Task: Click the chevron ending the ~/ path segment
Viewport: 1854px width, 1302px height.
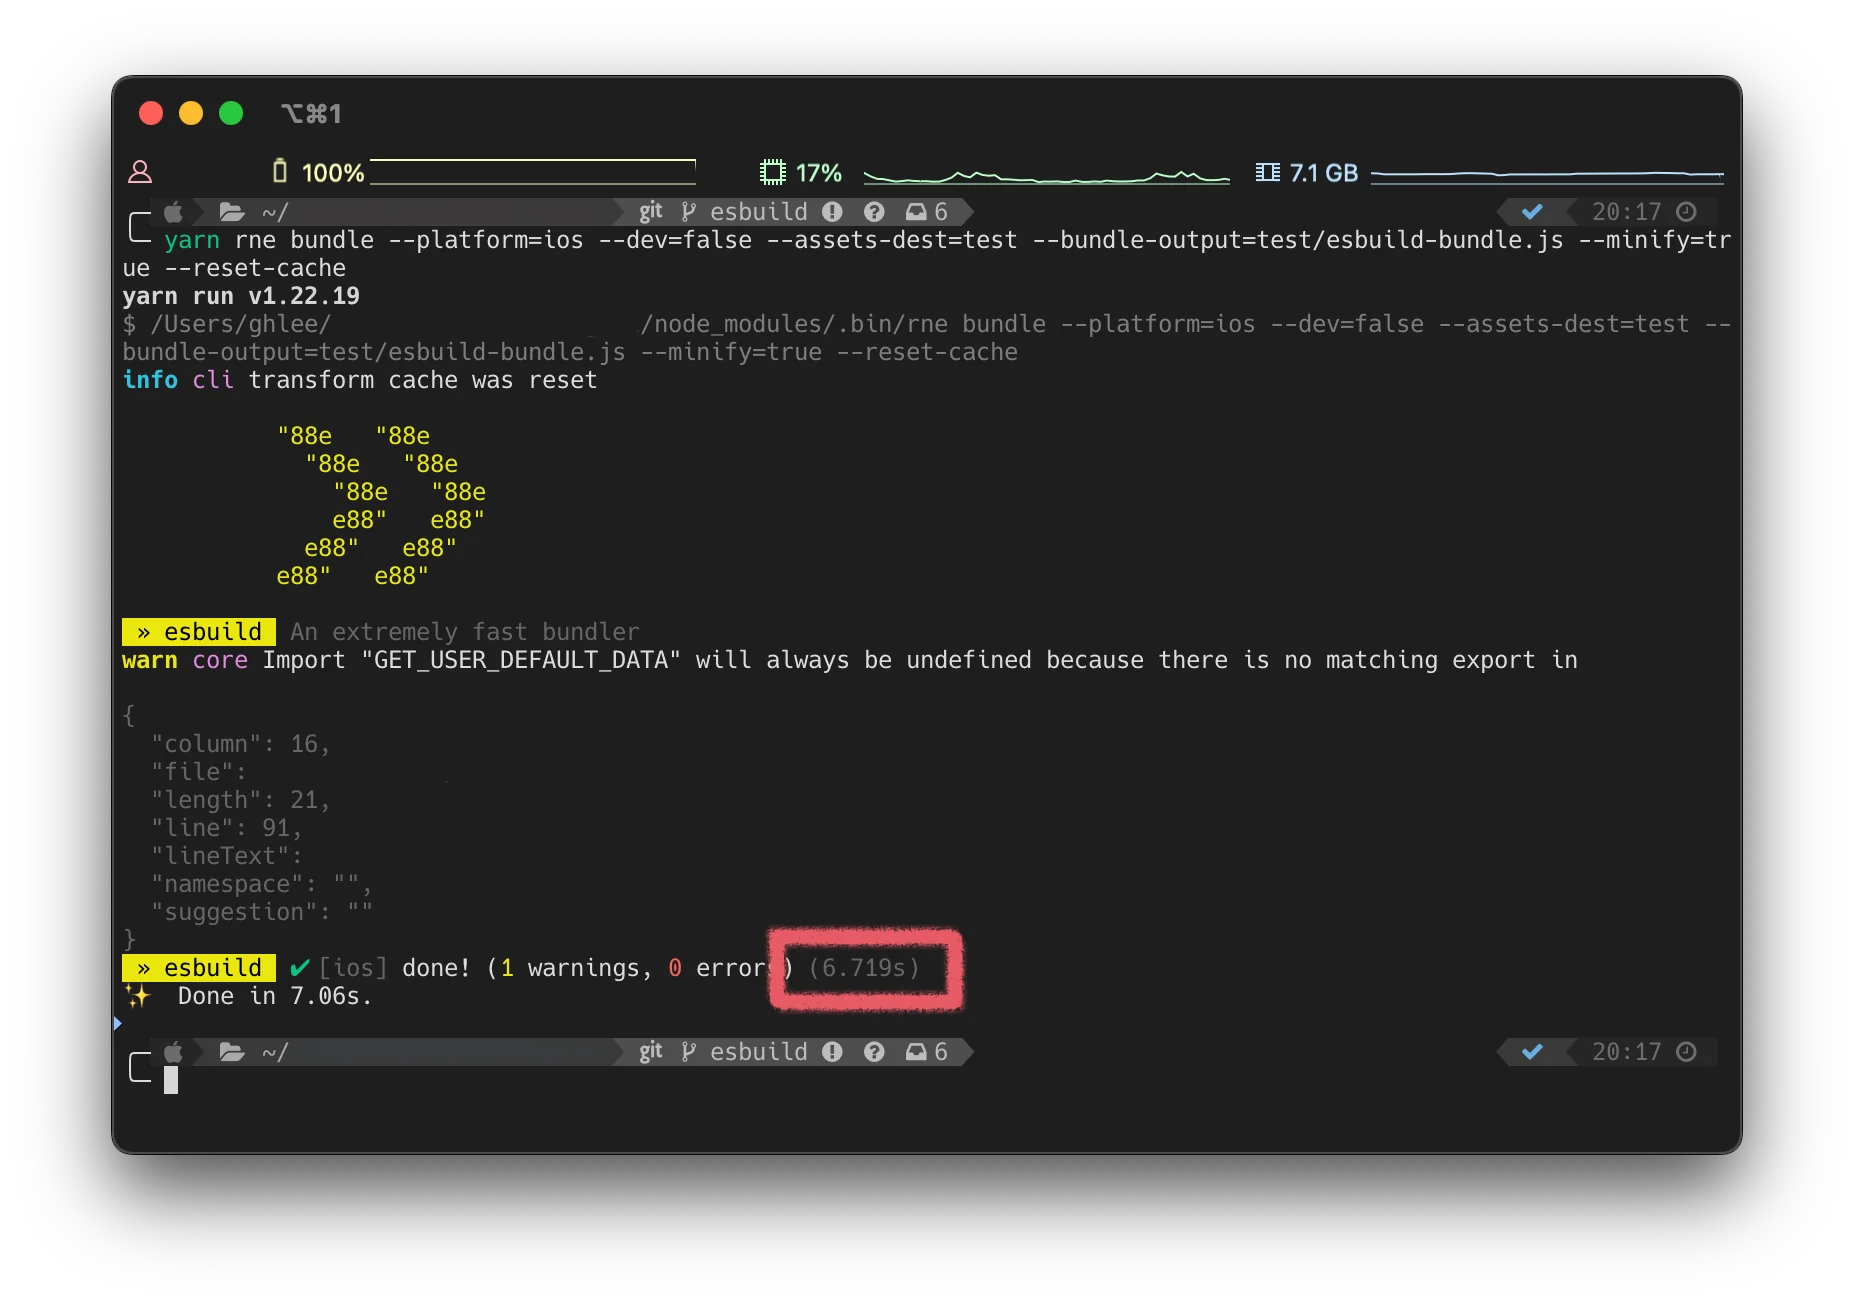Action: [x=620, y=211]
